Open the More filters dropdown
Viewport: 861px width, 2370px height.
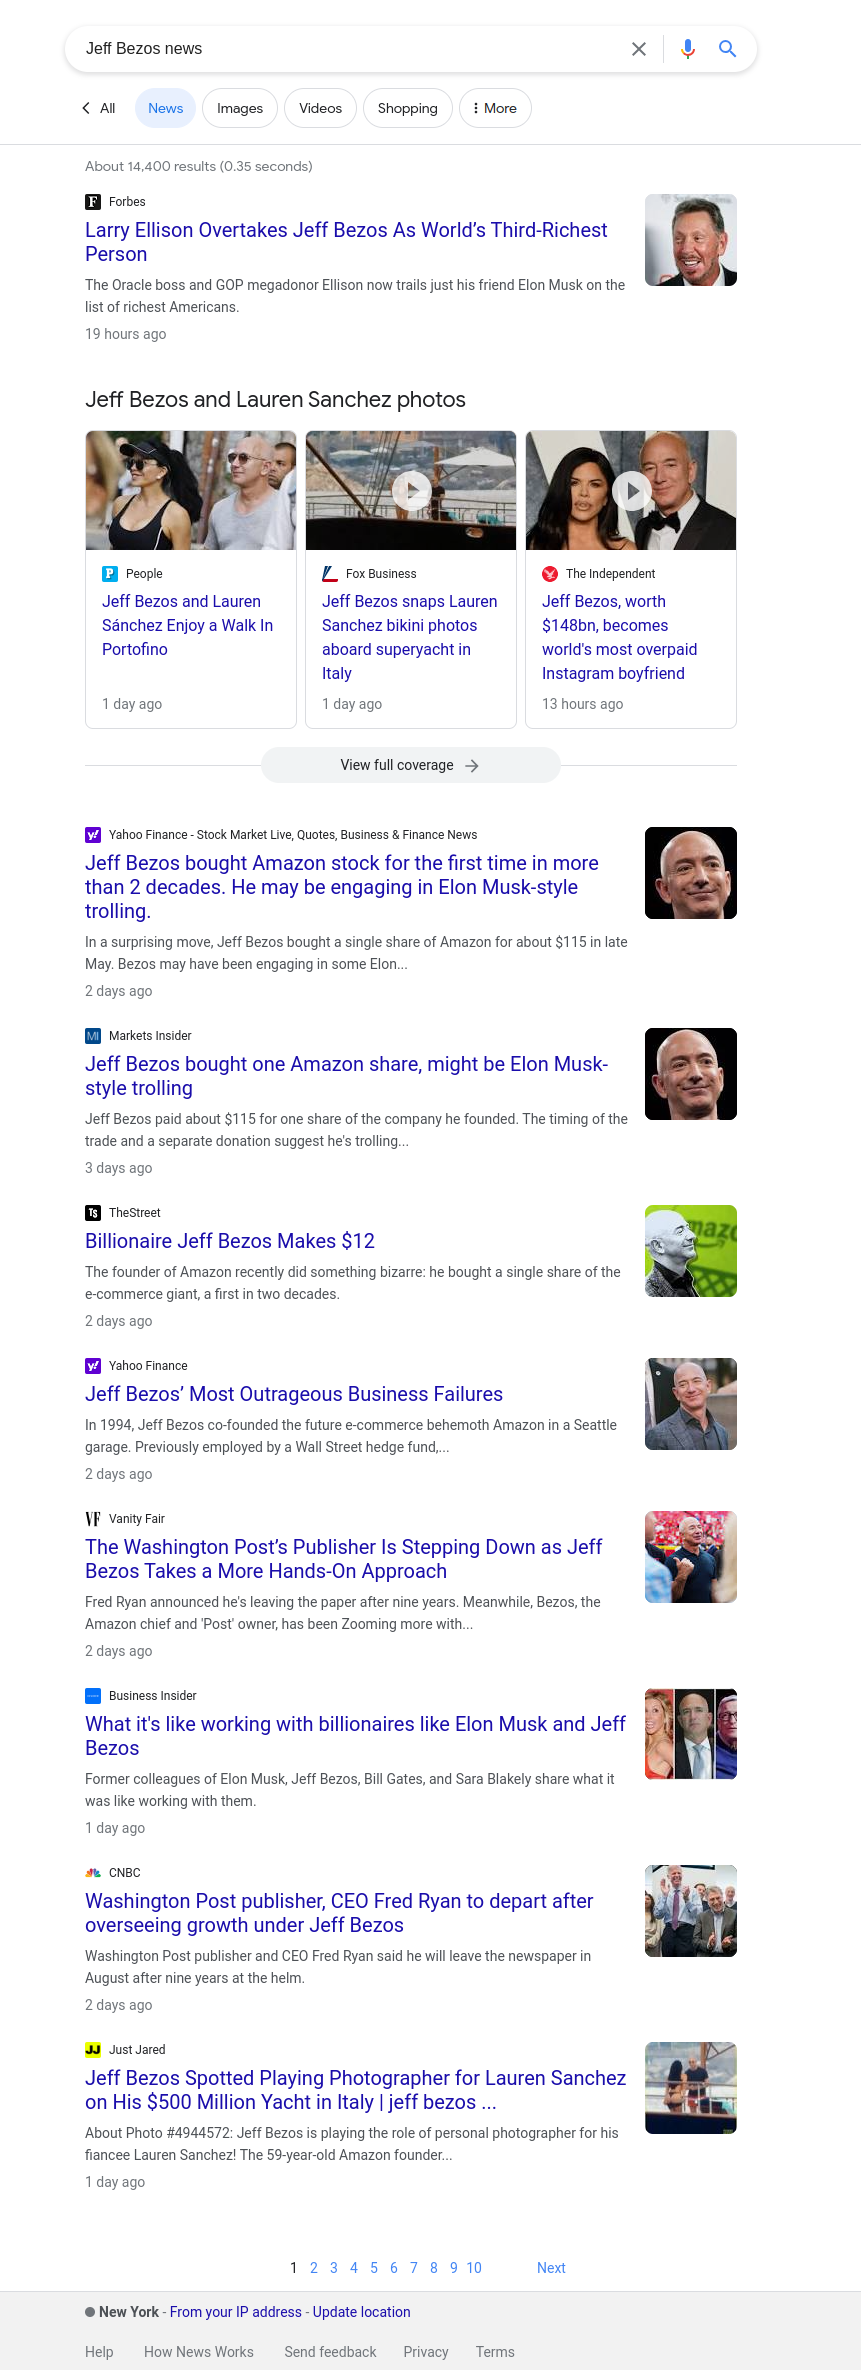pyautogui.click(x=495, y=108)
